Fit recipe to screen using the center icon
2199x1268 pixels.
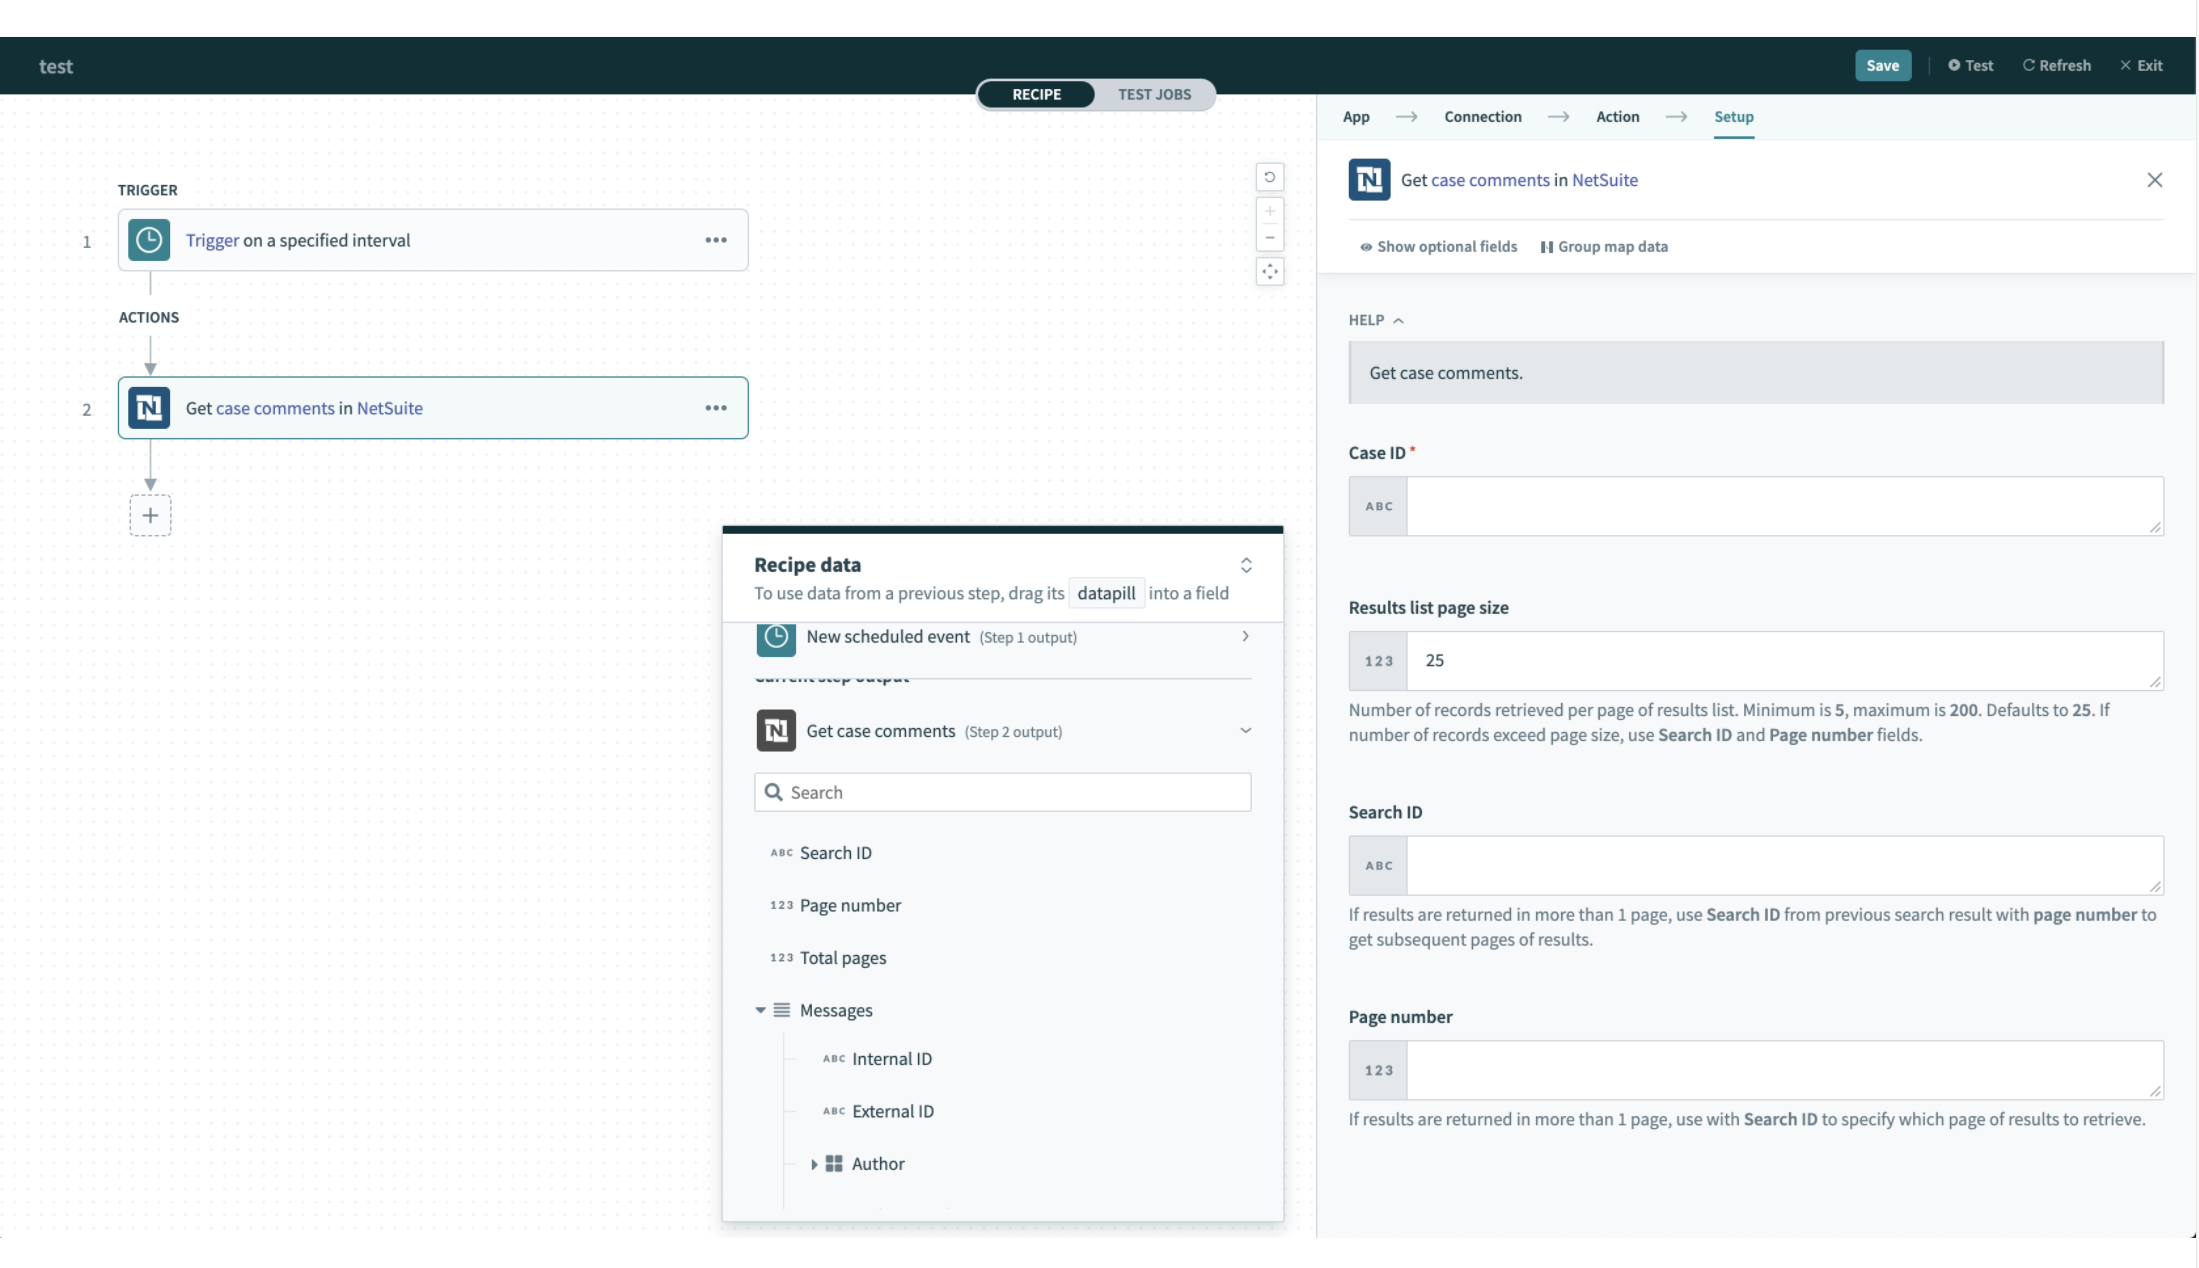(1270, 272)
